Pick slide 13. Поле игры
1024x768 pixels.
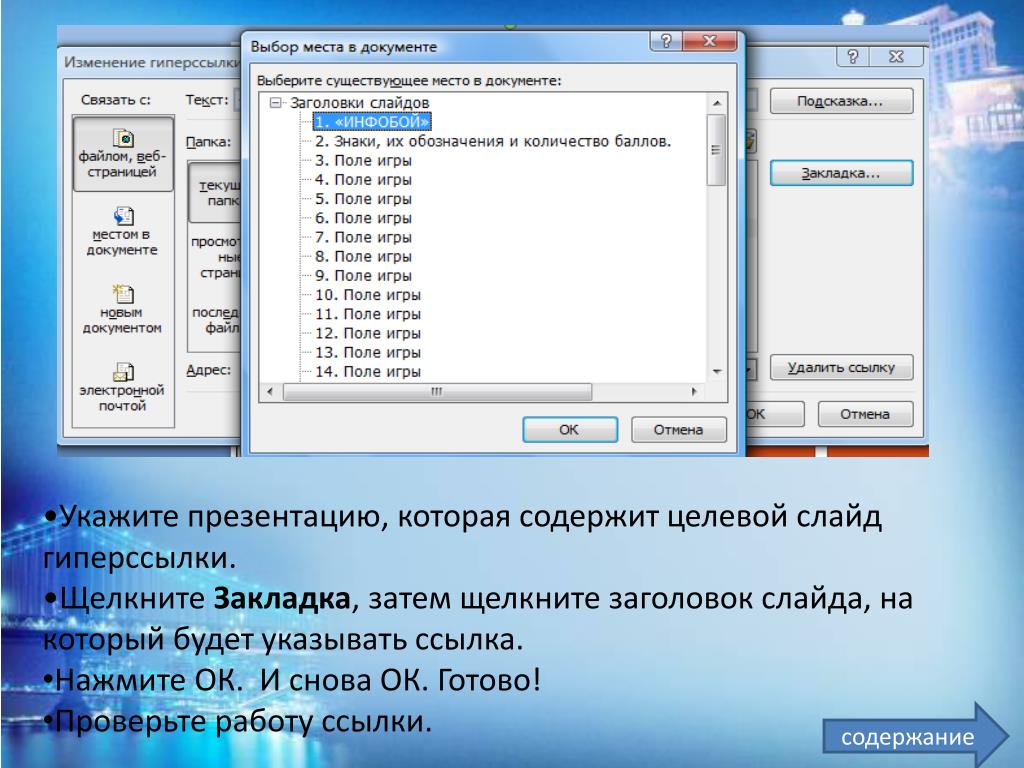[368, 352]
